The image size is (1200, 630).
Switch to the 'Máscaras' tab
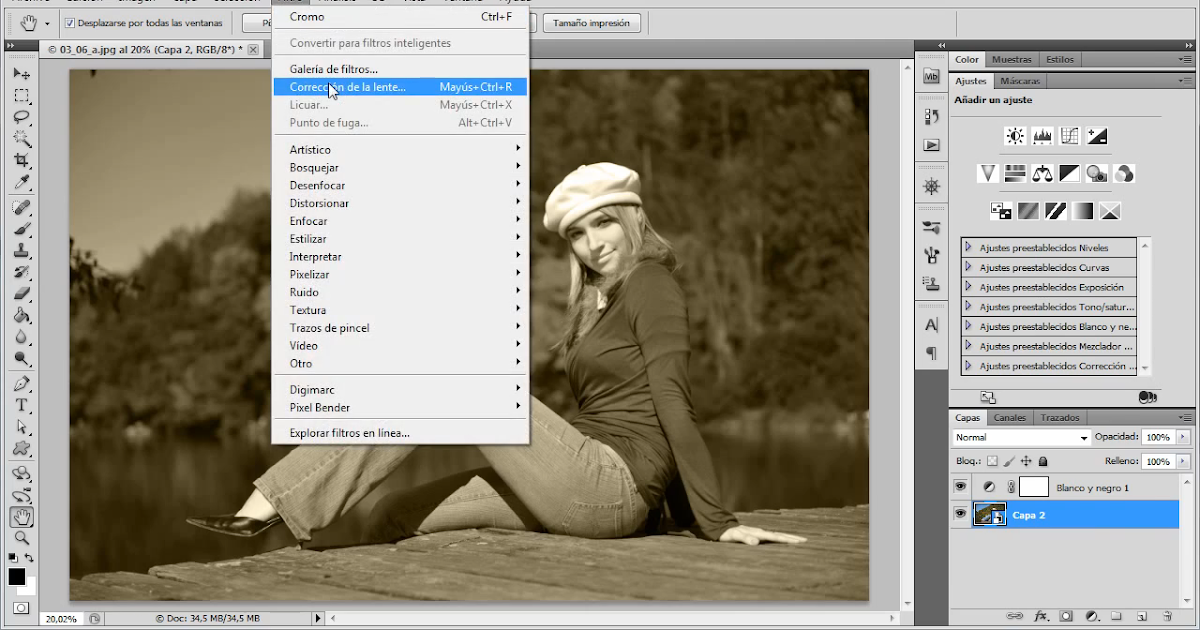pyautogui.click(x=1019, y=81)
